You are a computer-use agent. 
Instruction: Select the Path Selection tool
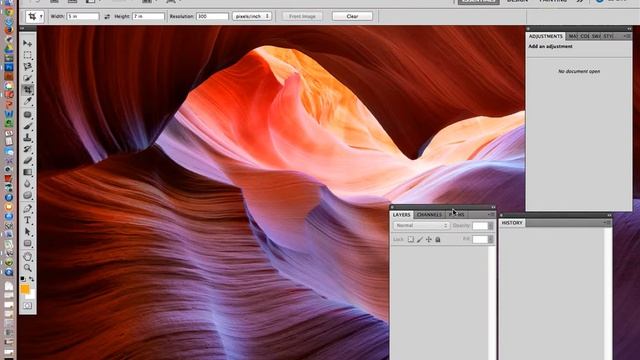(x=27, y=232)
